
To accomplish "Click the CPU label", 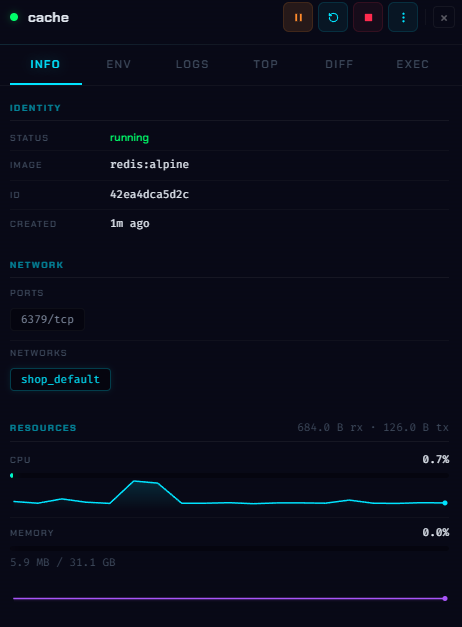I will pos(20,460).
